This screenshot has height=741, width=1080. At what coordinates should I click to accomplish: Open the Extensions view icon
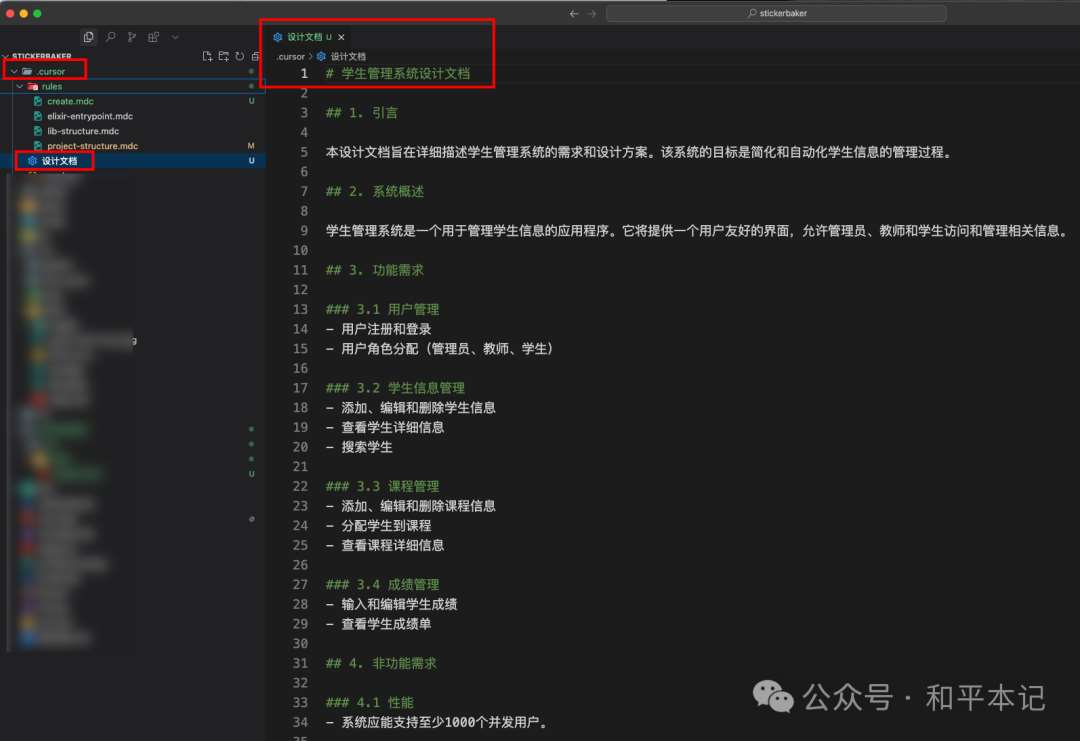152,36
